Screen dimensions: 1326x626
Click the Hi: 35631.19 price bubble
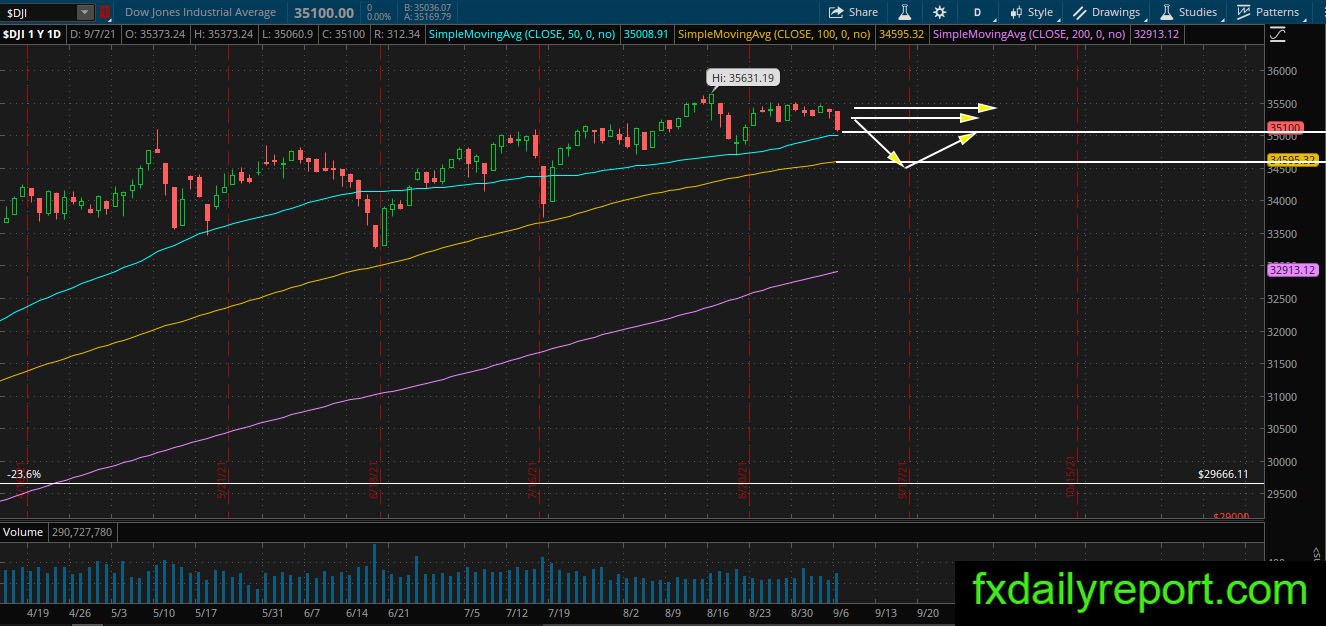[x=741, y=77]
